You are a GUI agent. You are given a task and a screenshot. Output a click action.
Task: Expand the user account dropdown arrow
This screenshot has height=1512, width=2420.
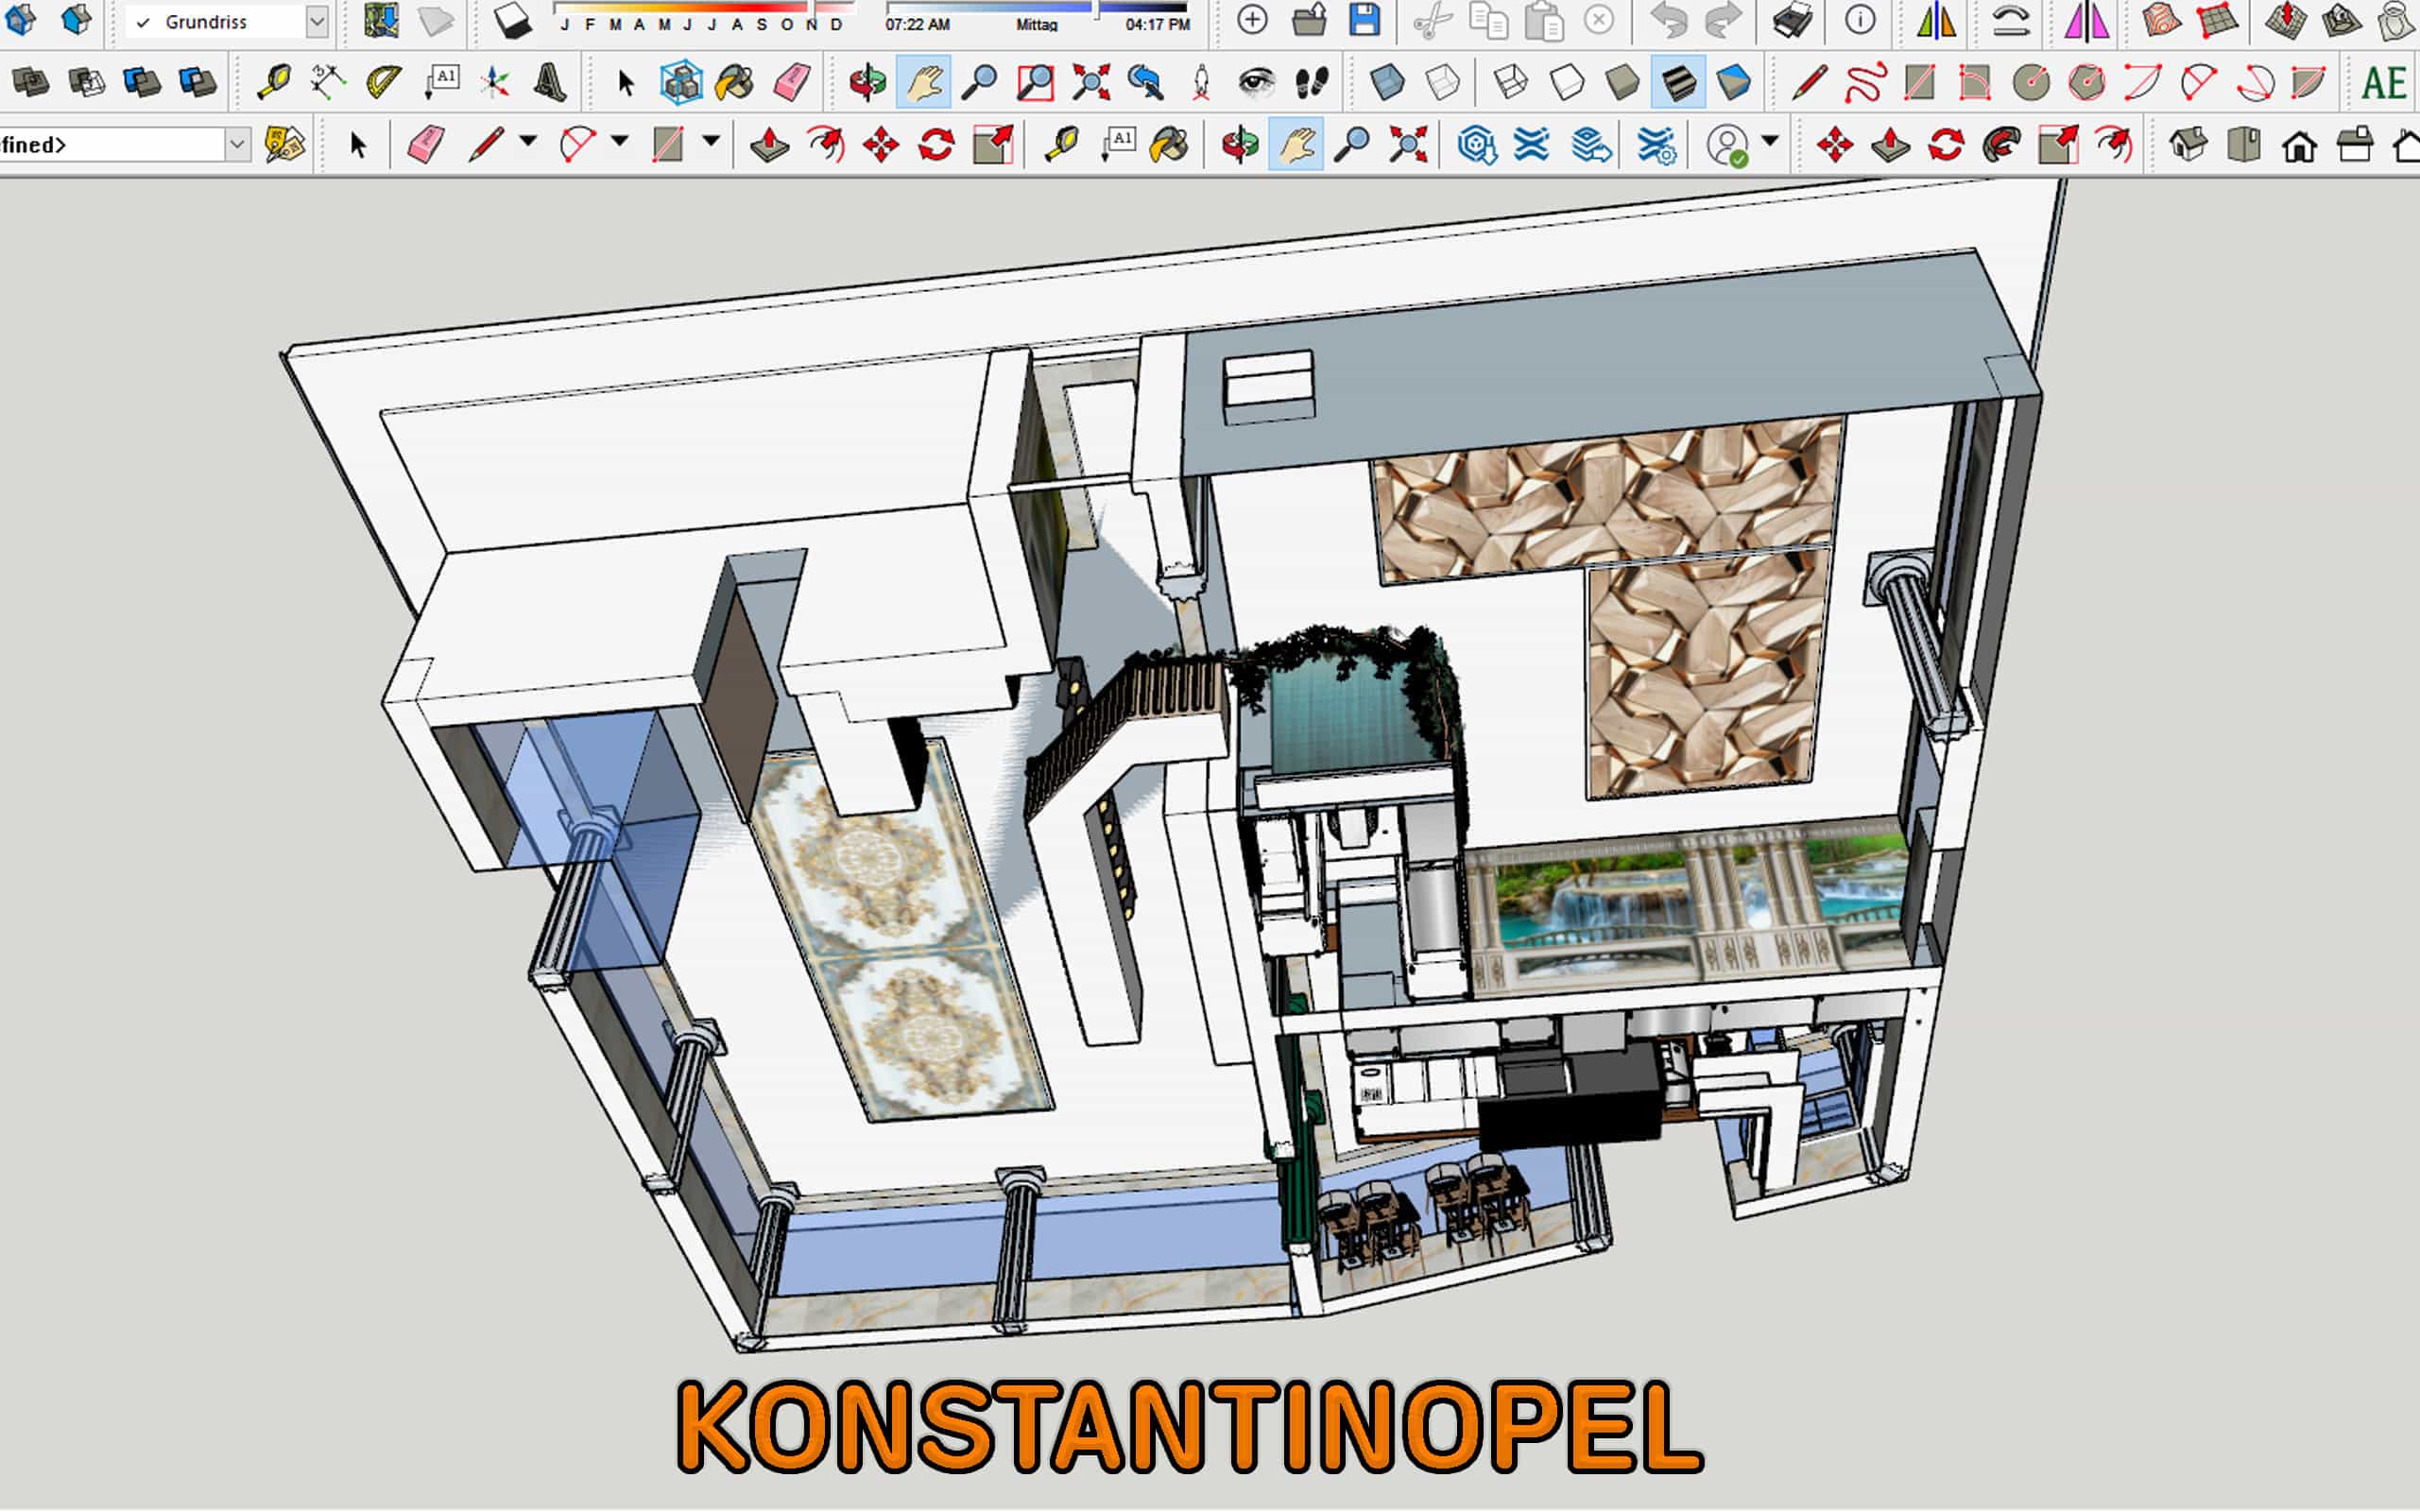pos(1770,142)
